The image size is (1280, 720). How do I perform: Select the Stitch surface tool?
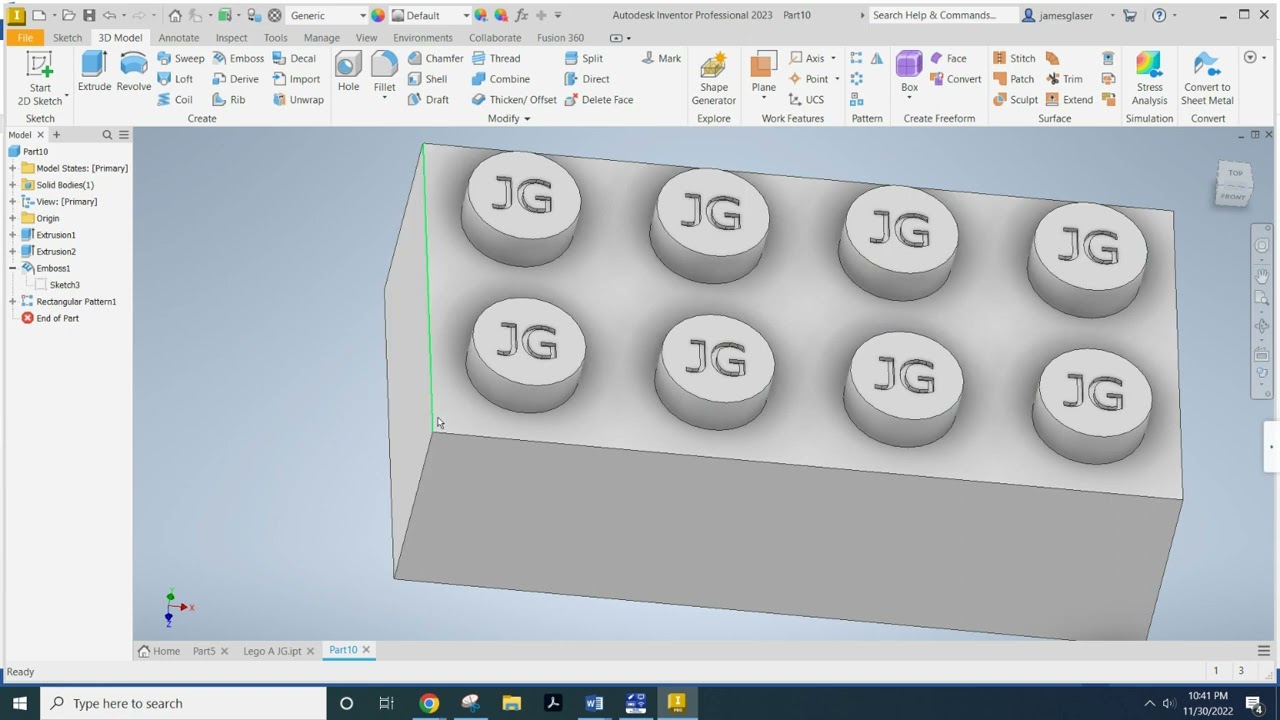1014,58
